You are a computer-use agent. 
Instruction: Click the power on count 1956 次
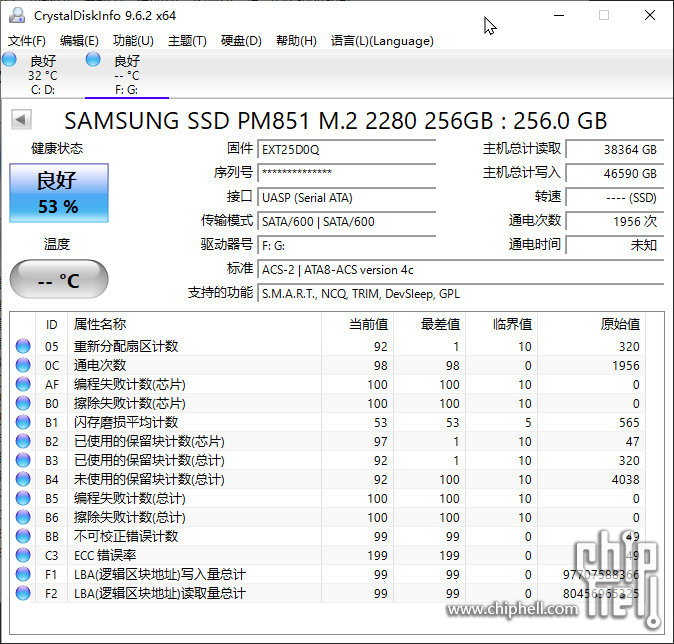coord(615,221)
